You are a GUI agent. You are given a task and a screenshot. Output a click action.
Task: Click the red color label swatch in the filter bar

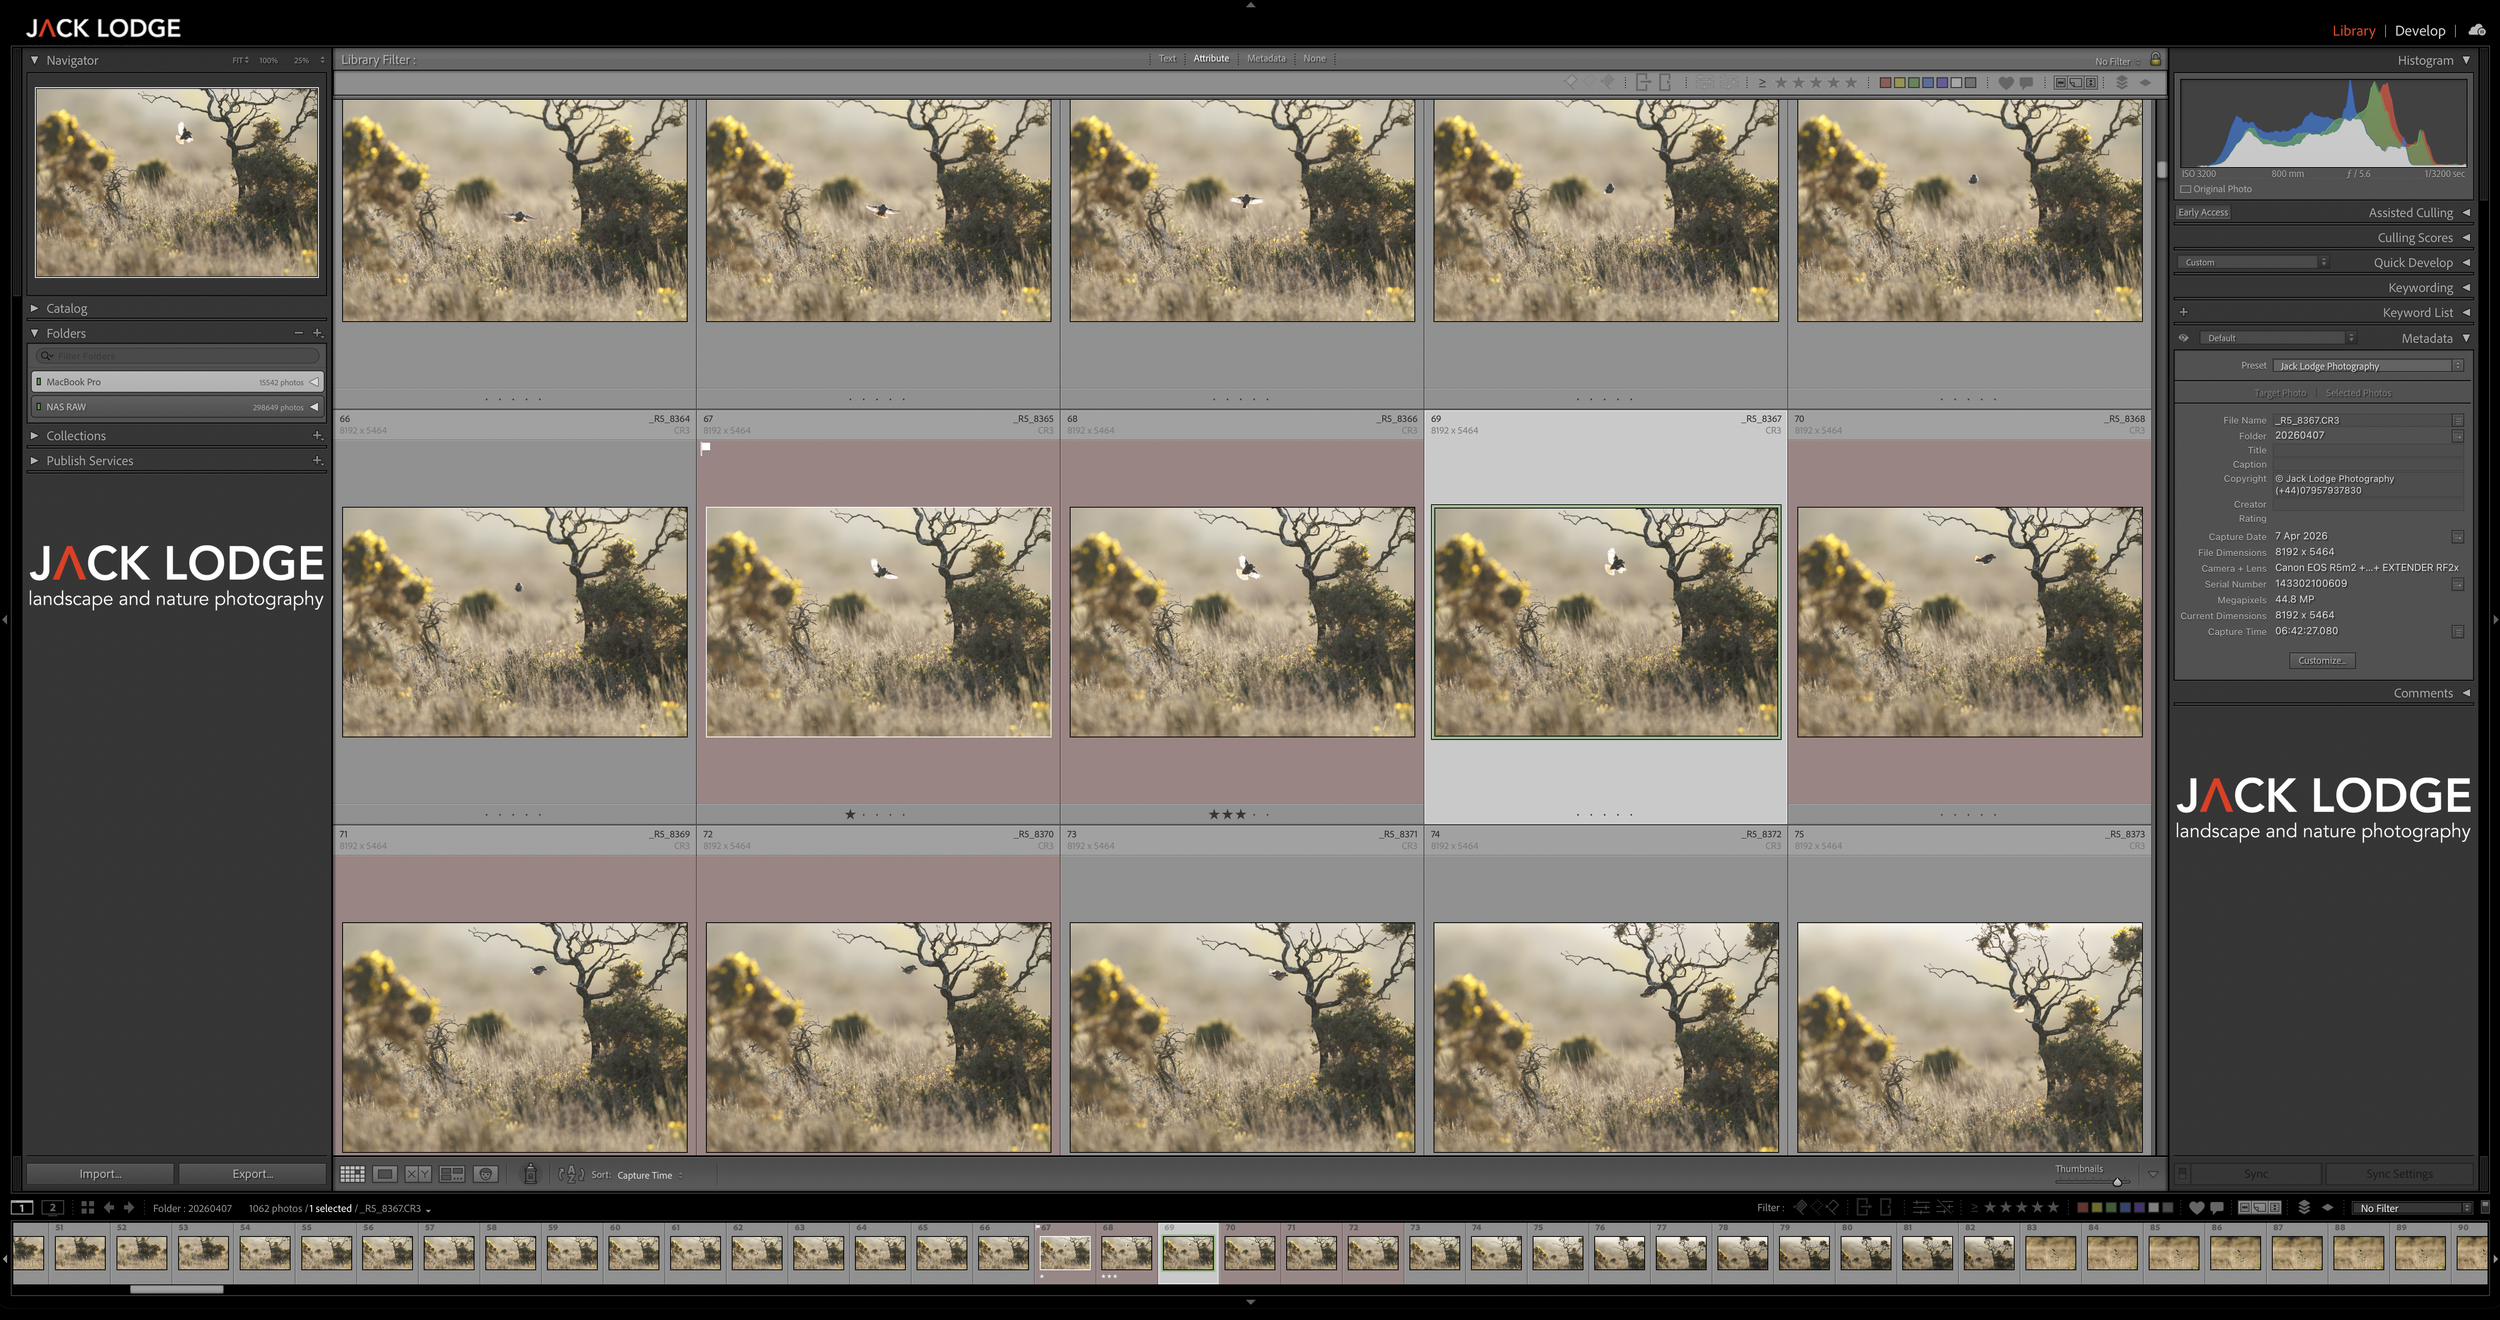click(1884, 81)
